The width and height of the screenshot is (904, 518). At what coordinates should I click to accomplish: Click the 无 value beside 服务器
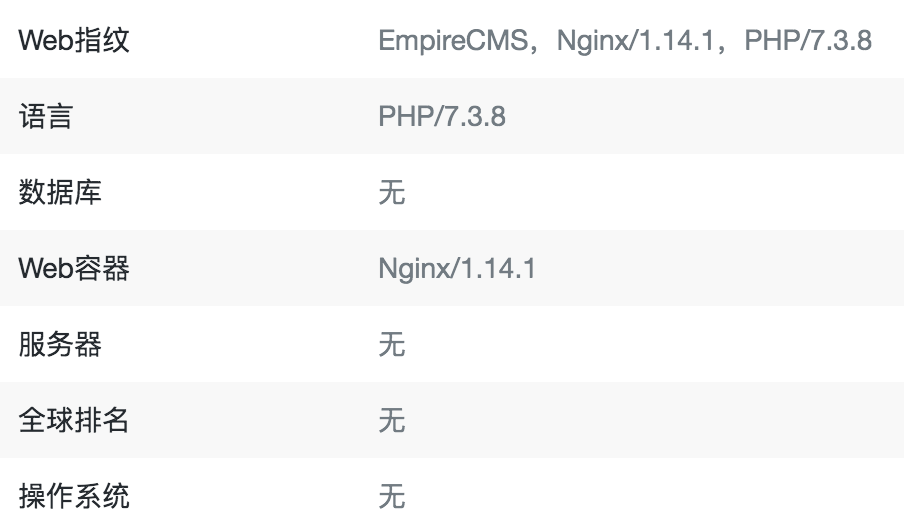point(391,345)
